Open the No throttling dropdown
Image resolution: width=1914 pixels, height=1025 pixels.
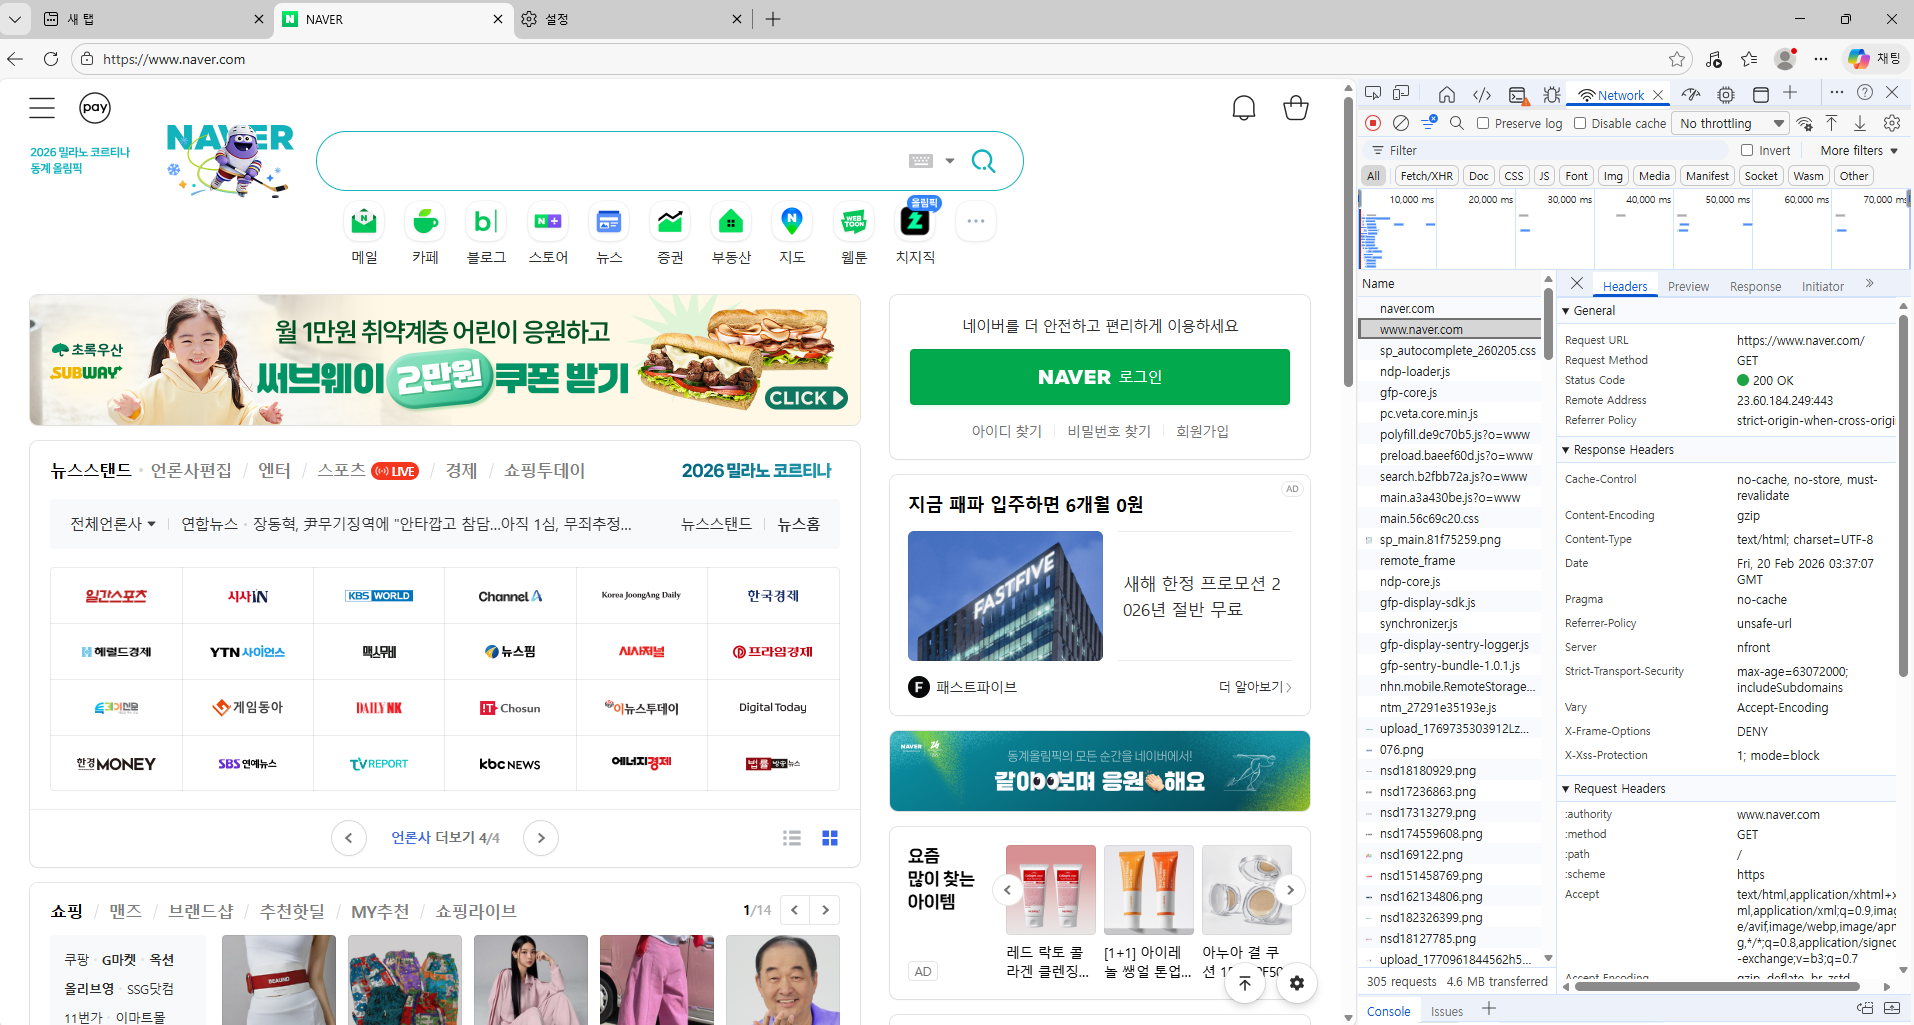click(1732, 123)
